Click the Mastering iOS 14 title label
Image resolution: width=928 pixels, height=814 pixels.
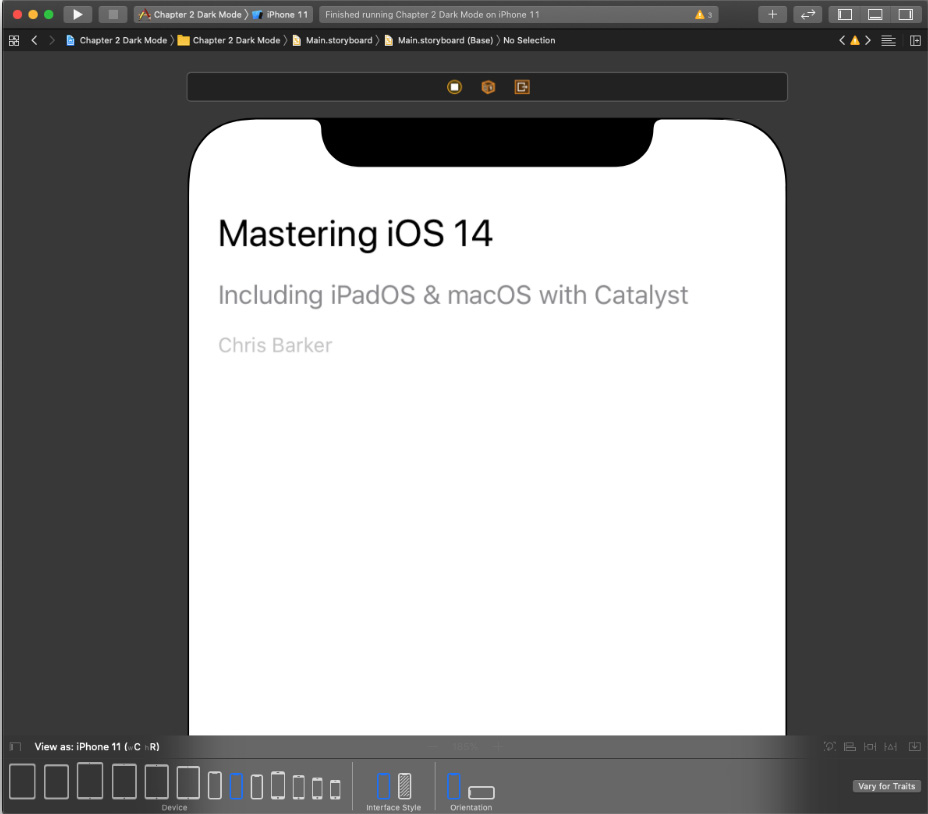(x=355, y=233)
